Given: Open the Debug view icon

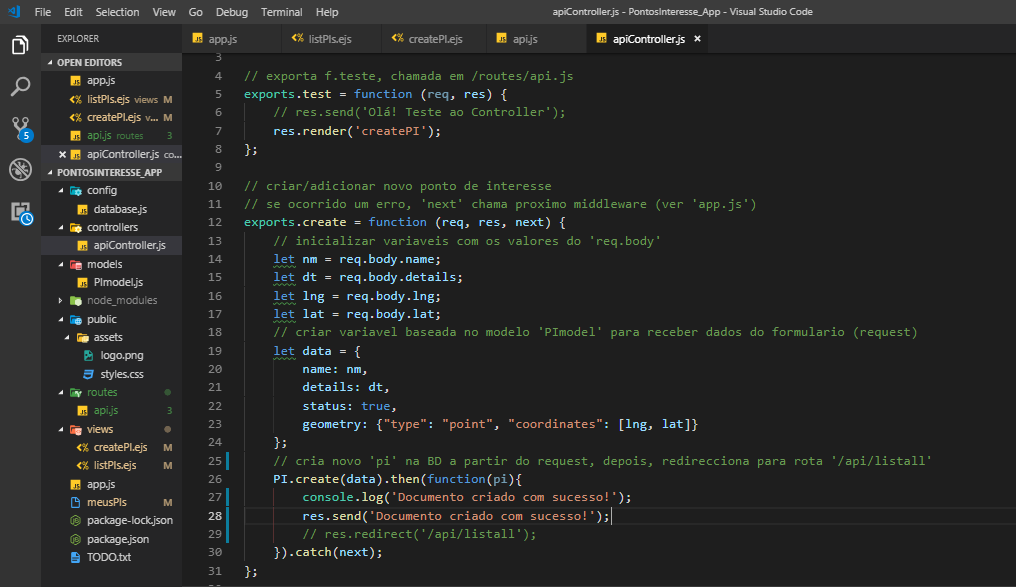Looking at the screenshot, I should (20, 170).
